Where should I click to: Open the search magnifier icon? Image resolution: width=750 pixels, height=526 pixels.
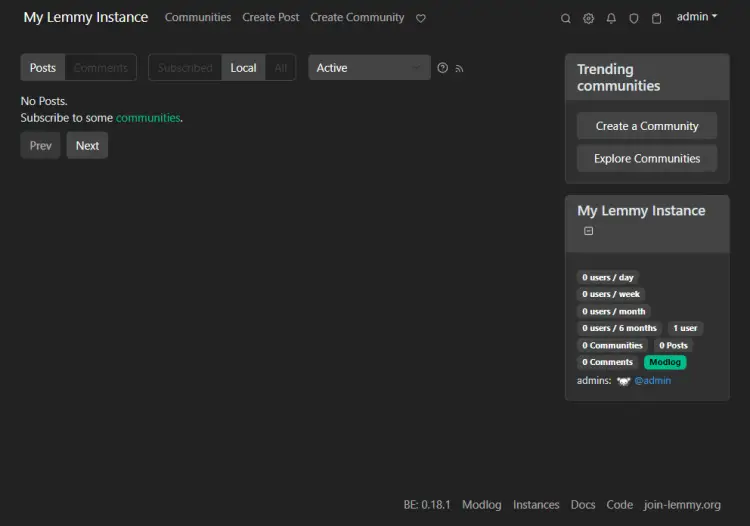click(x=565, y=19)
